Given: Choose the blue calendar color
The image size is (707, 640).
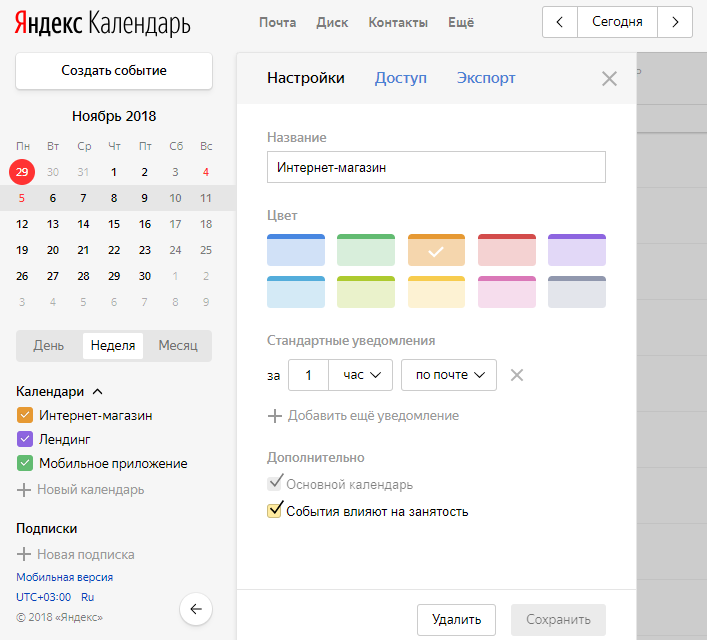Looking at the screenshot, I should coord(296,250).
